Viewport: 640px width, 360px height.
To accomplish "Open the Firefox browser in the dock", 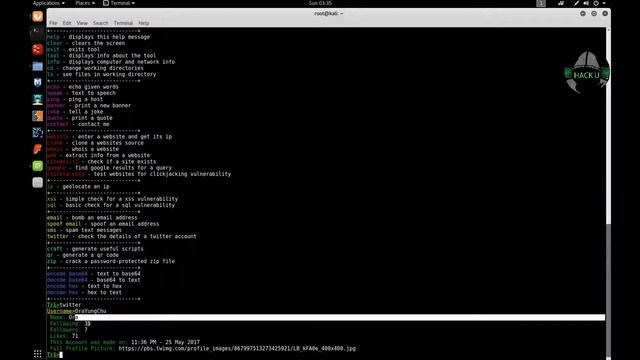I will (x=38, y=16).
